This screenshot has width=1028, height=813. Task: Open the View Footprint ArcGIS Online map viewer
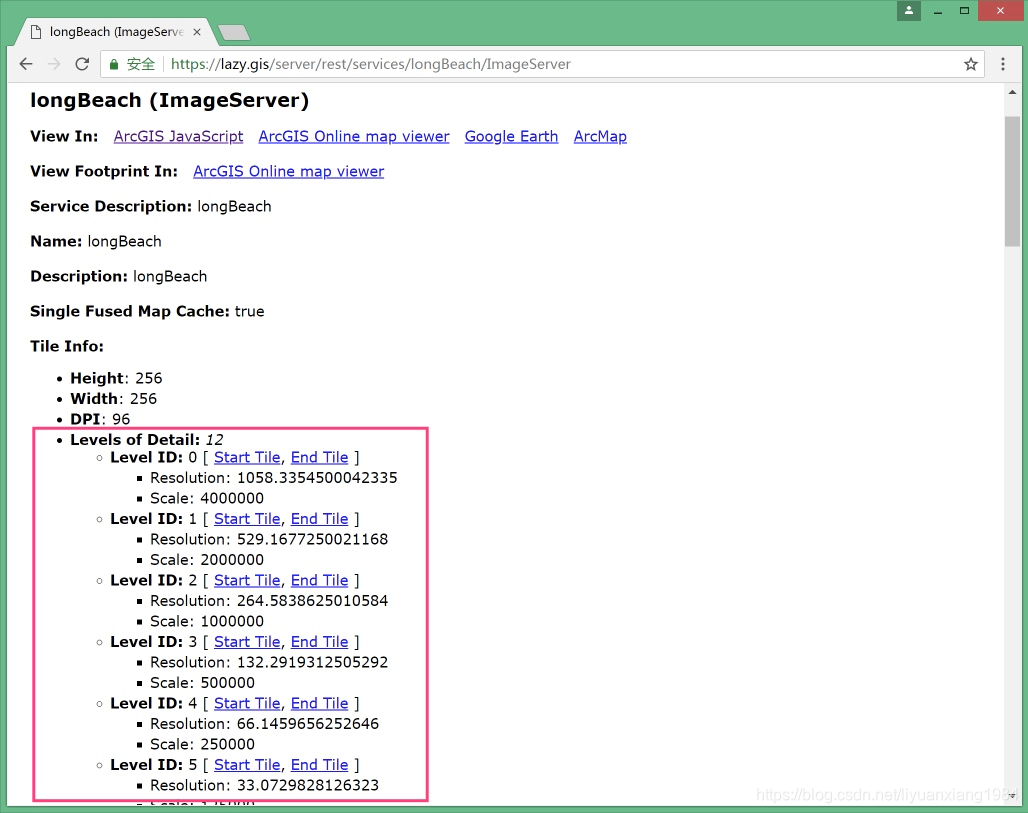click(288, 171)
